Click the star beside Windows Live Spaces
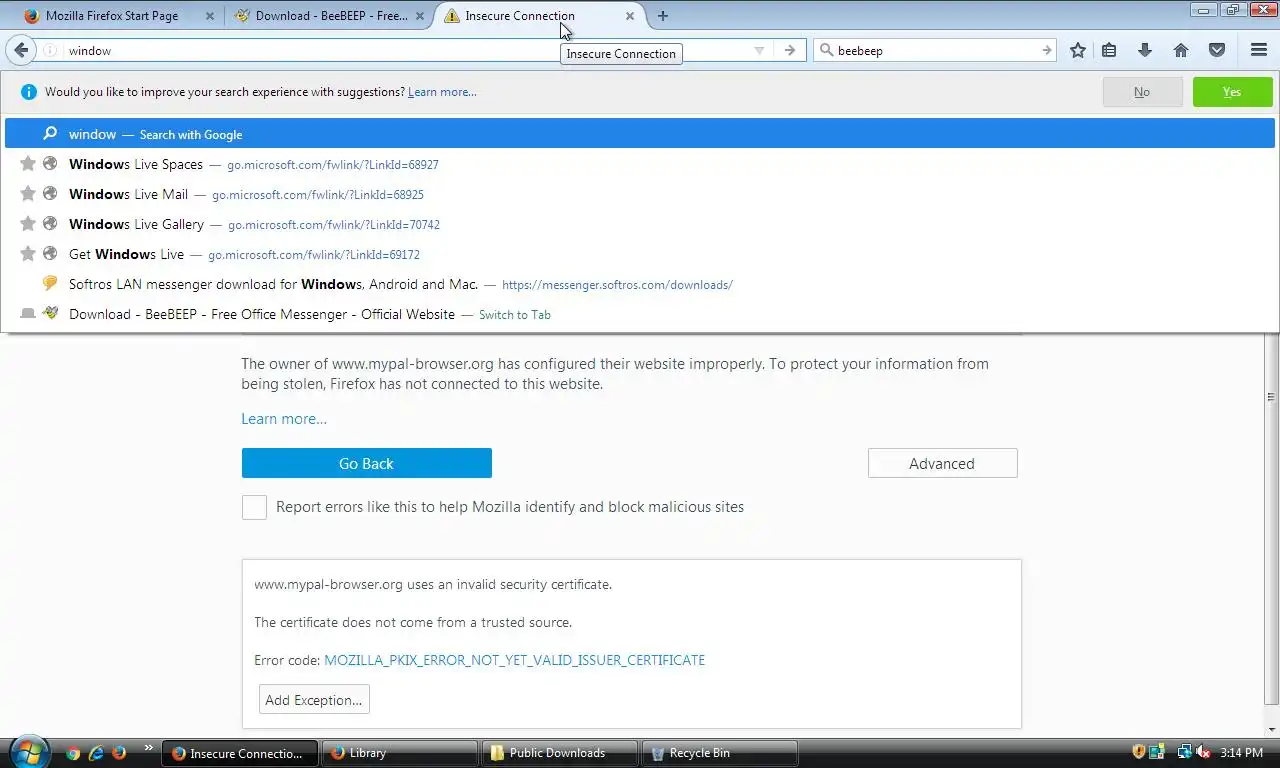1280x768 pixels. click(x=28, y=164)
